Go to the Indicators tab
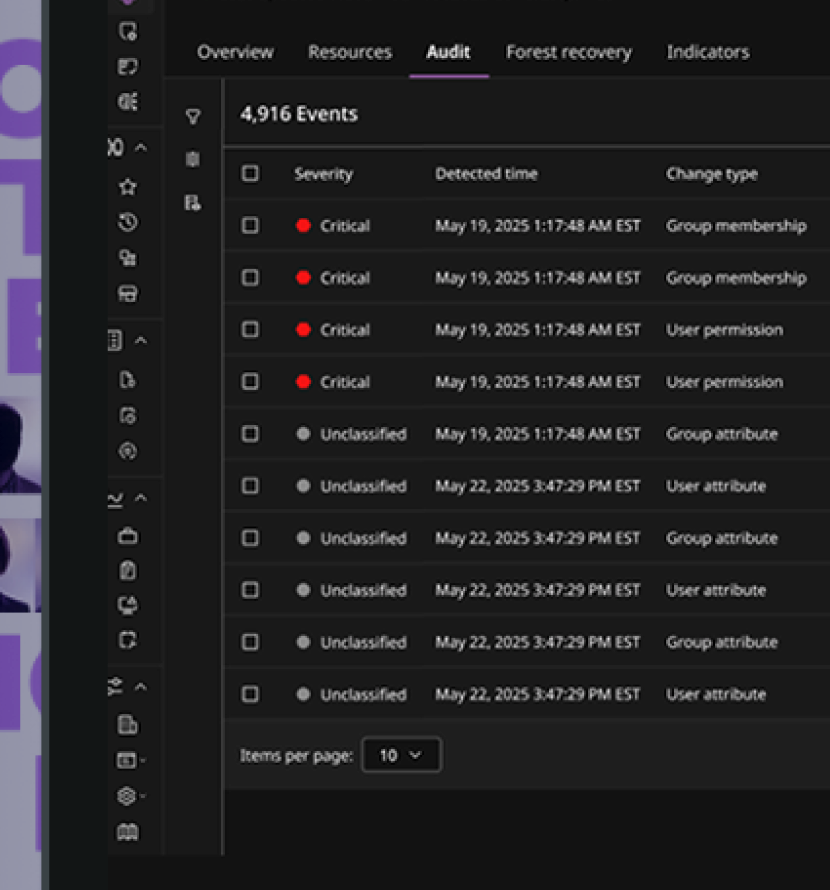This screenshot has height=890, width=830. coord(707,52)
